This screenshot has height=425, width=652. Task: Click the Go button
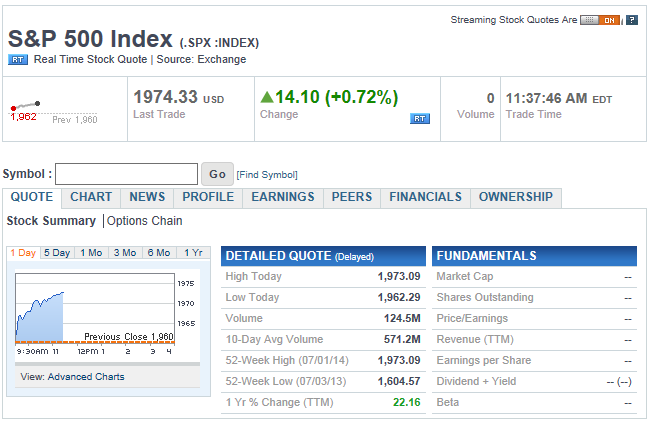[x=217, y=174]
